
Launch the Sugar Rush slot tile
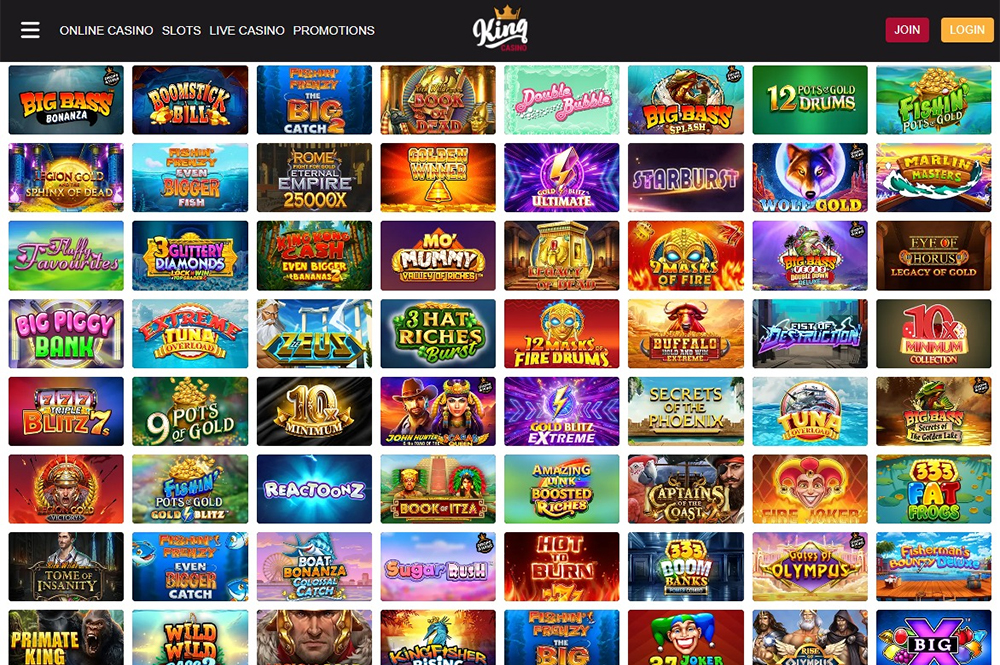tap(438, 567)
